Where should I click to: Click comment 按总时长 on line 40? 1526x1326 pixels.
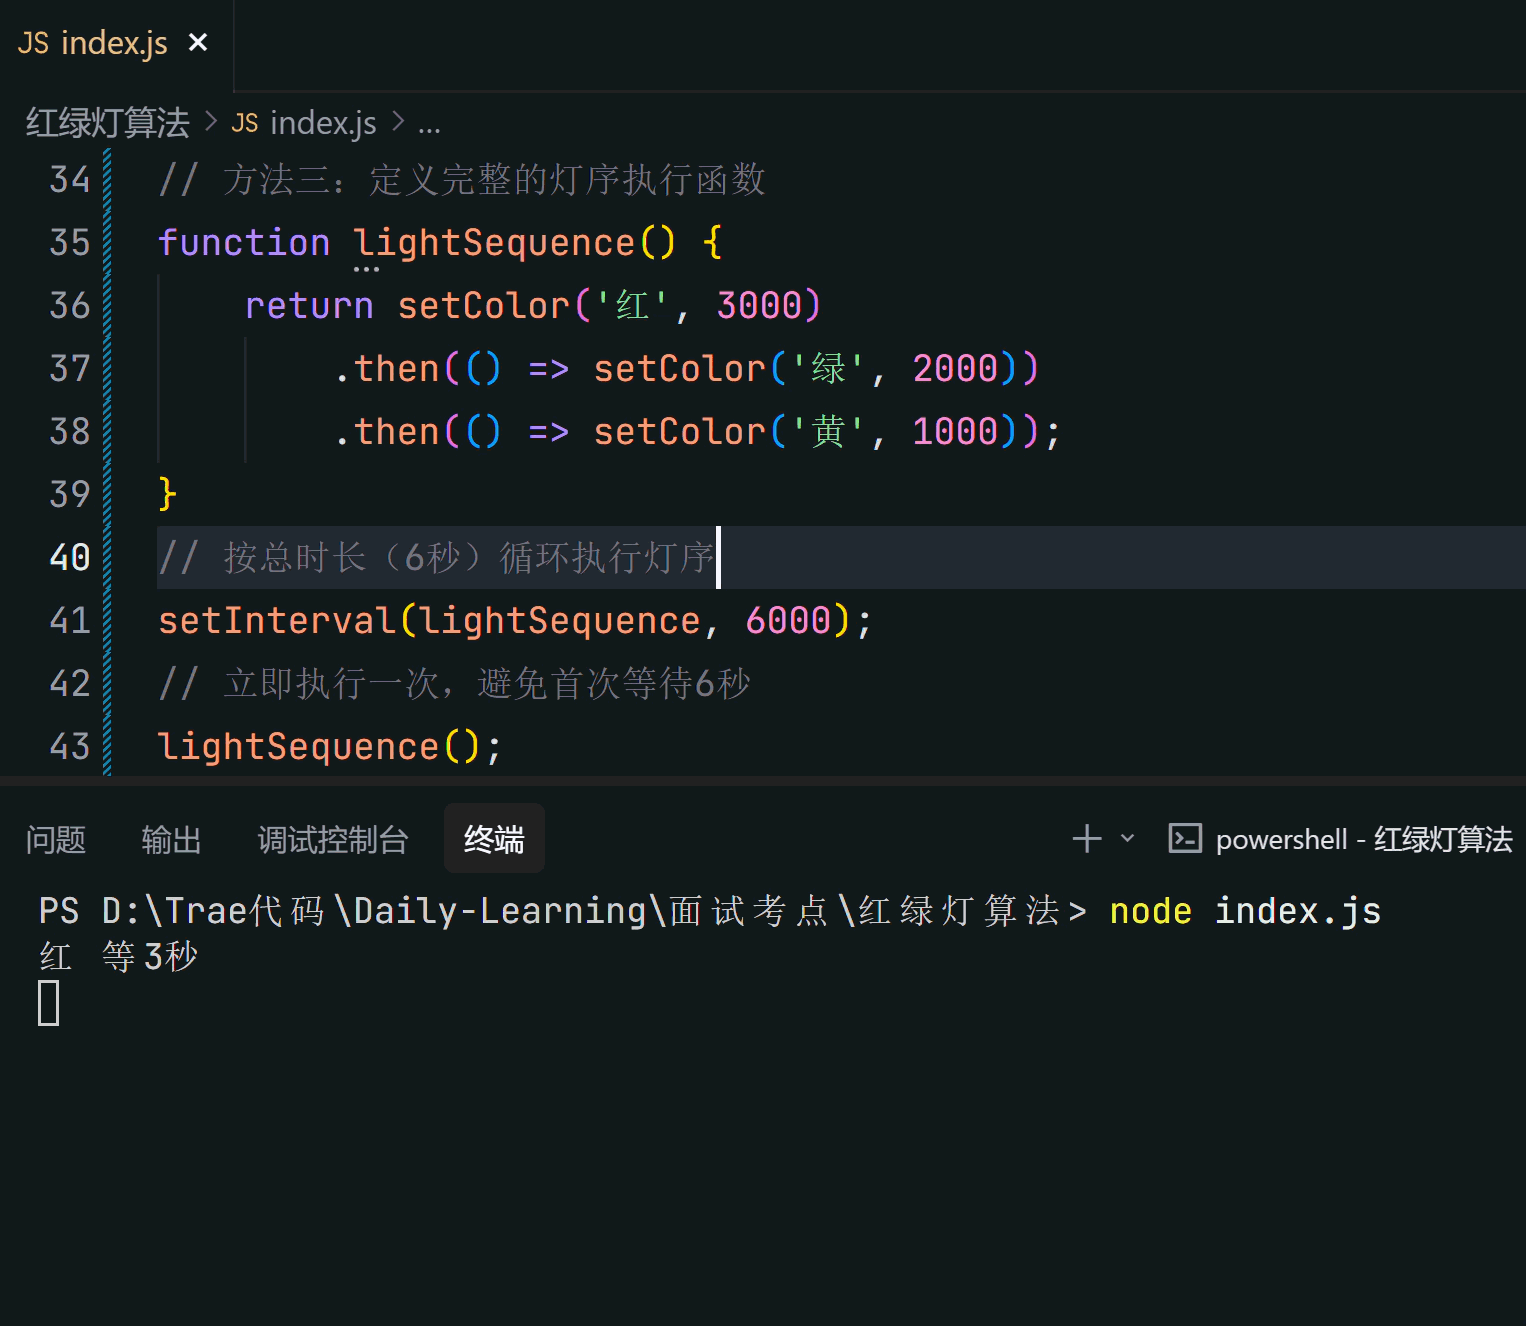436,558
